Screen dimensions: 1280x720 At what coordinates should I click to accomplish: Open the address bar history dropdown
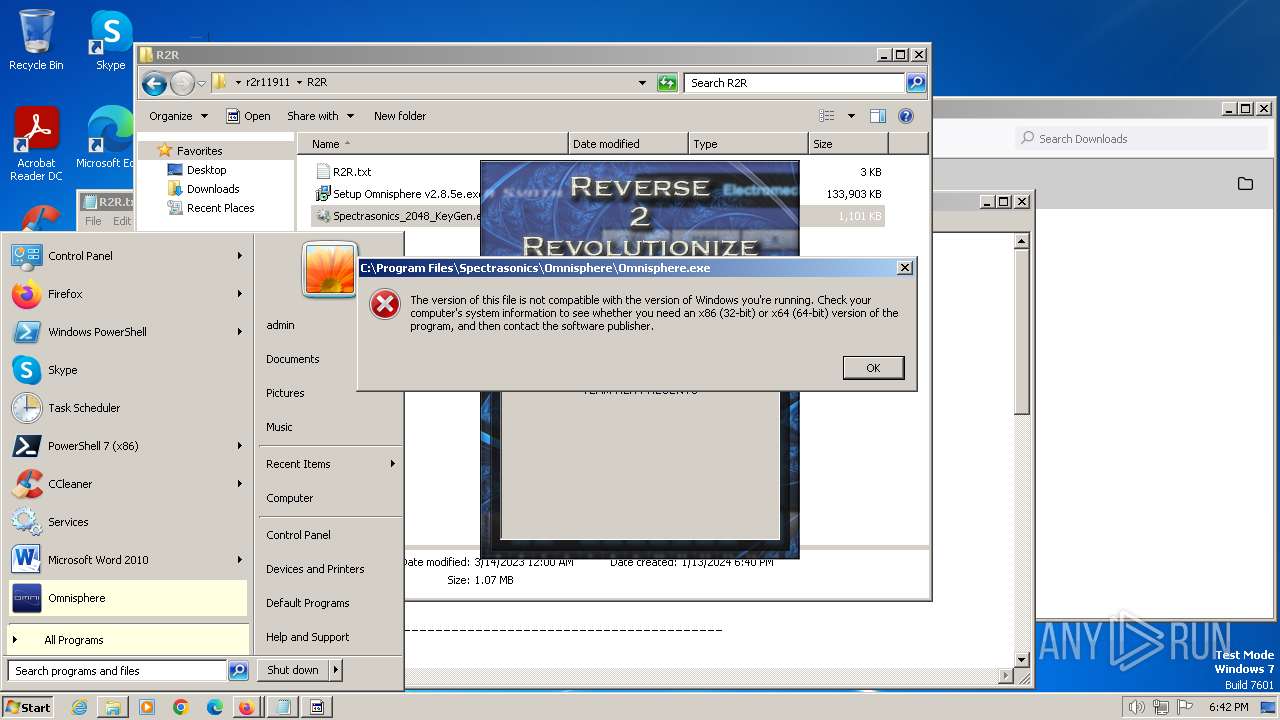pyautogui.click(x=642, y=83)
